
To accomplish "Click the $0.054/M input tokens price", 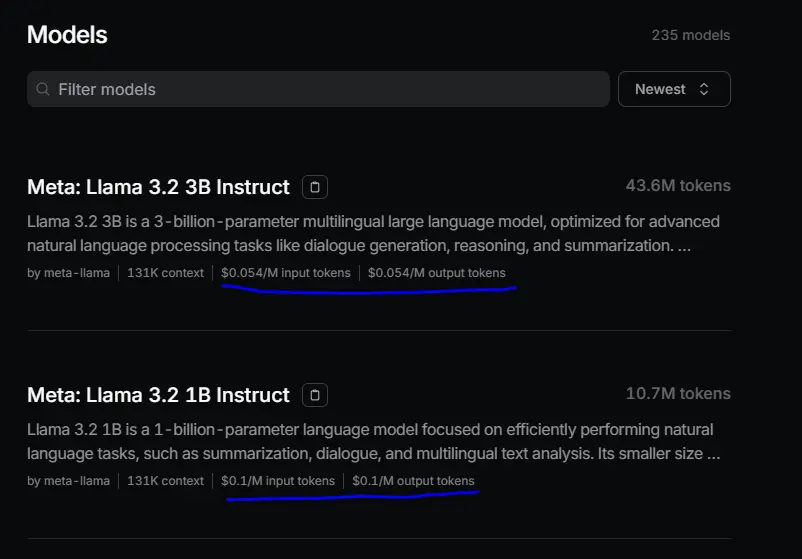I will tap(286, 273).
